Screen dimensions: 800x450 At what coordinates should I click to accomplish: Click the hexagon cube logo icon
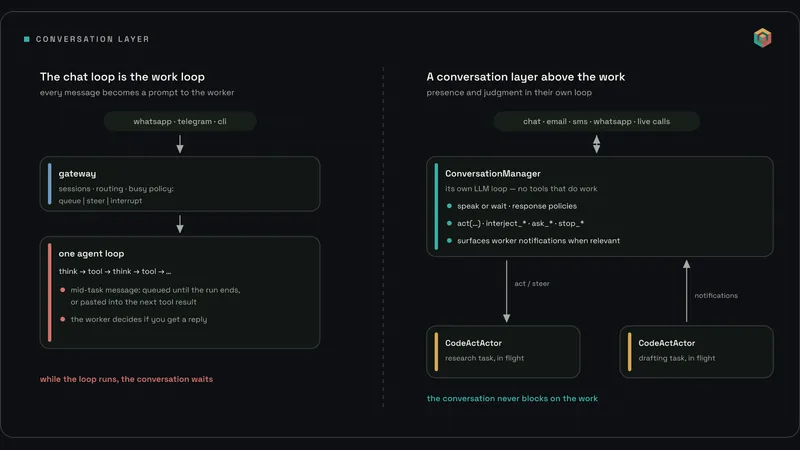[x=762, y=38]
